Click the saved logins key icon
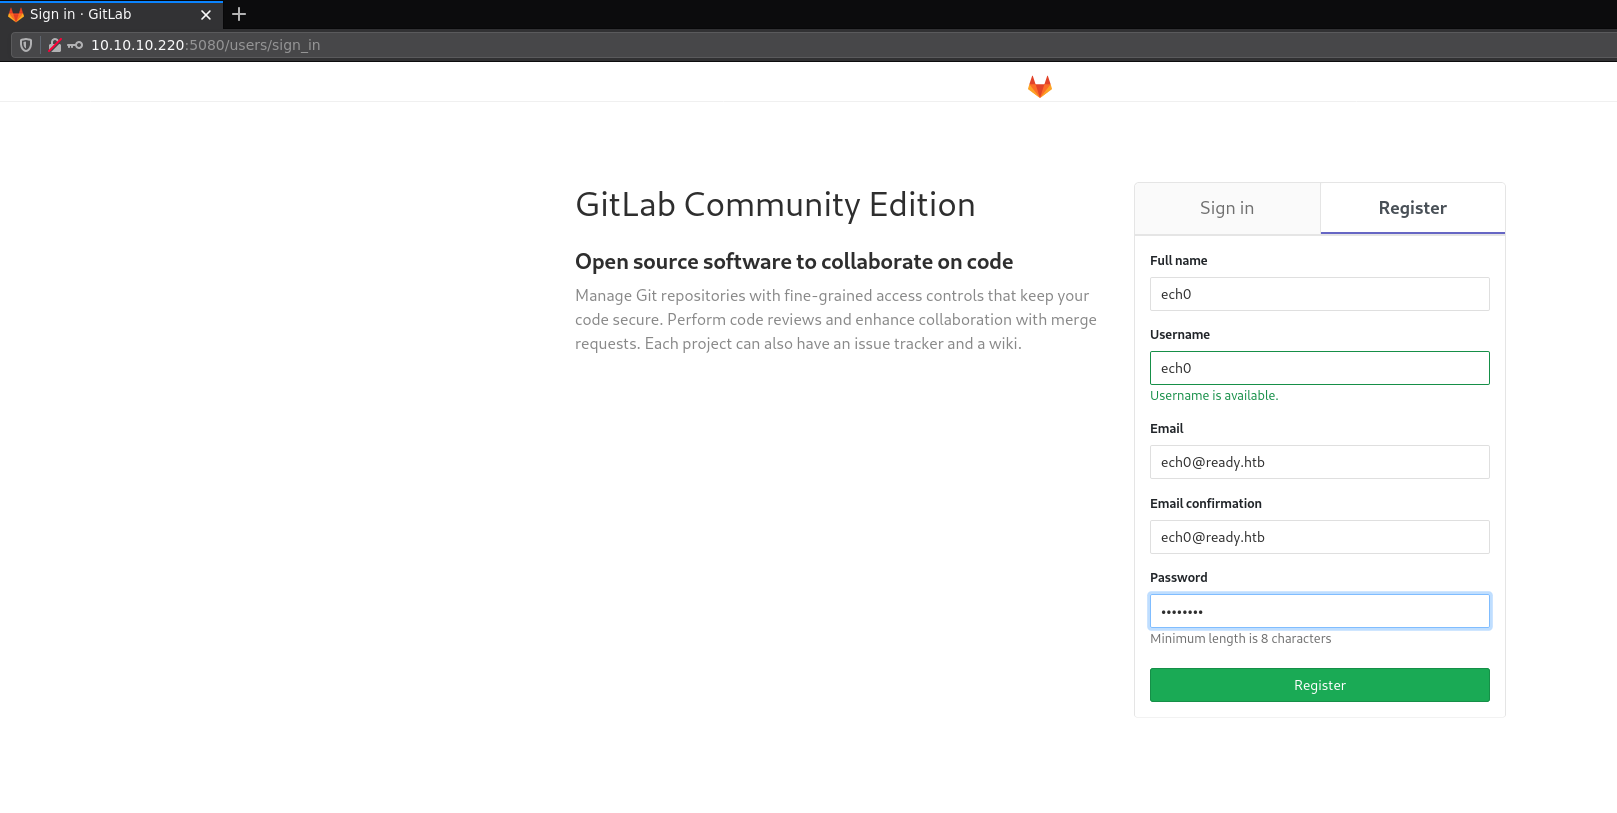This screenshot has width=1617, height=813. coord(75,45)
